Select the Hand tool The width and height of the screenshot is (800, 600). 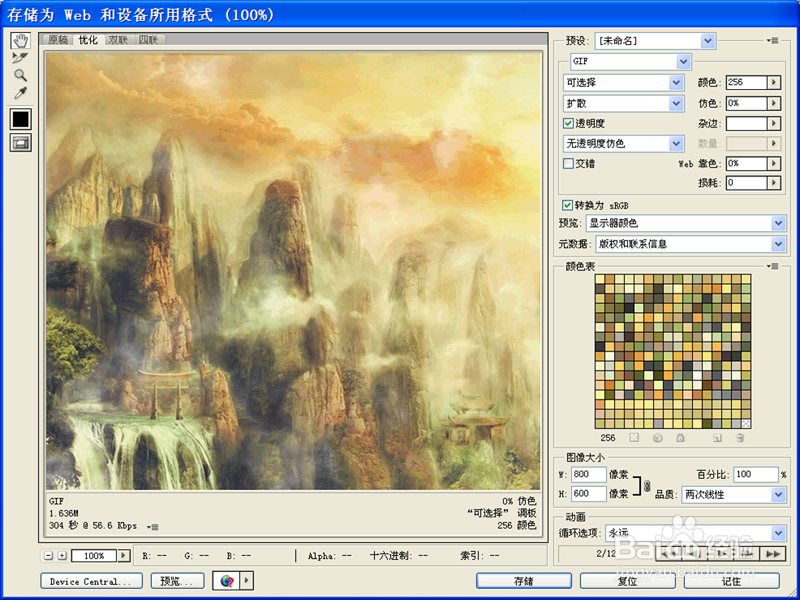point(20,40)
